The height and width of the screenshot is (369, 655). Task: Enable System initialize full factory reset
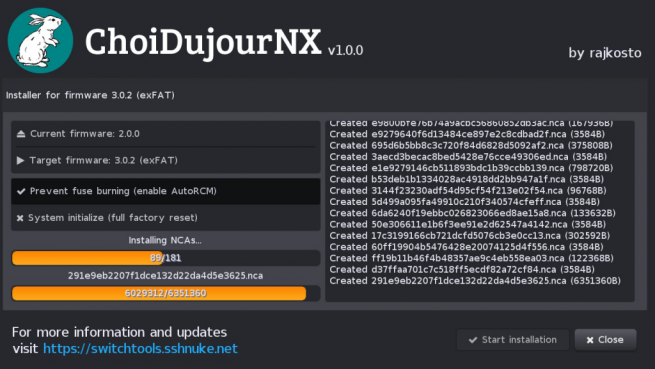coord(165,218)
